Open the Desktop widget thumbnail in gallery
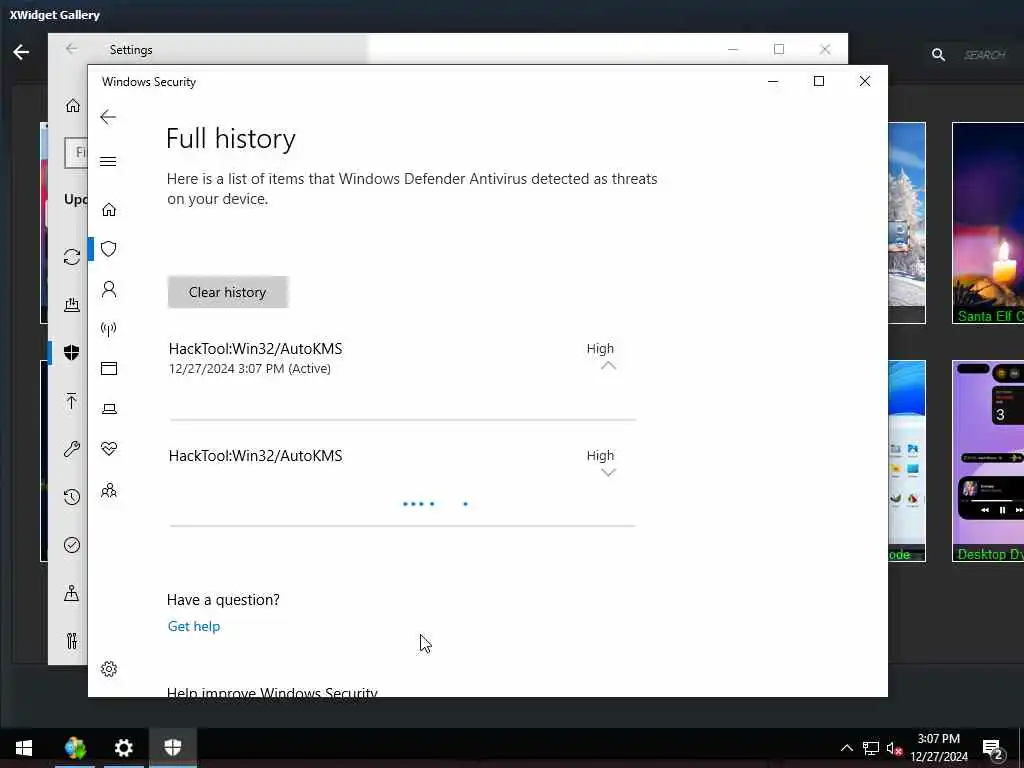This screenshot has height=768, width=1024. pos(988,460)
